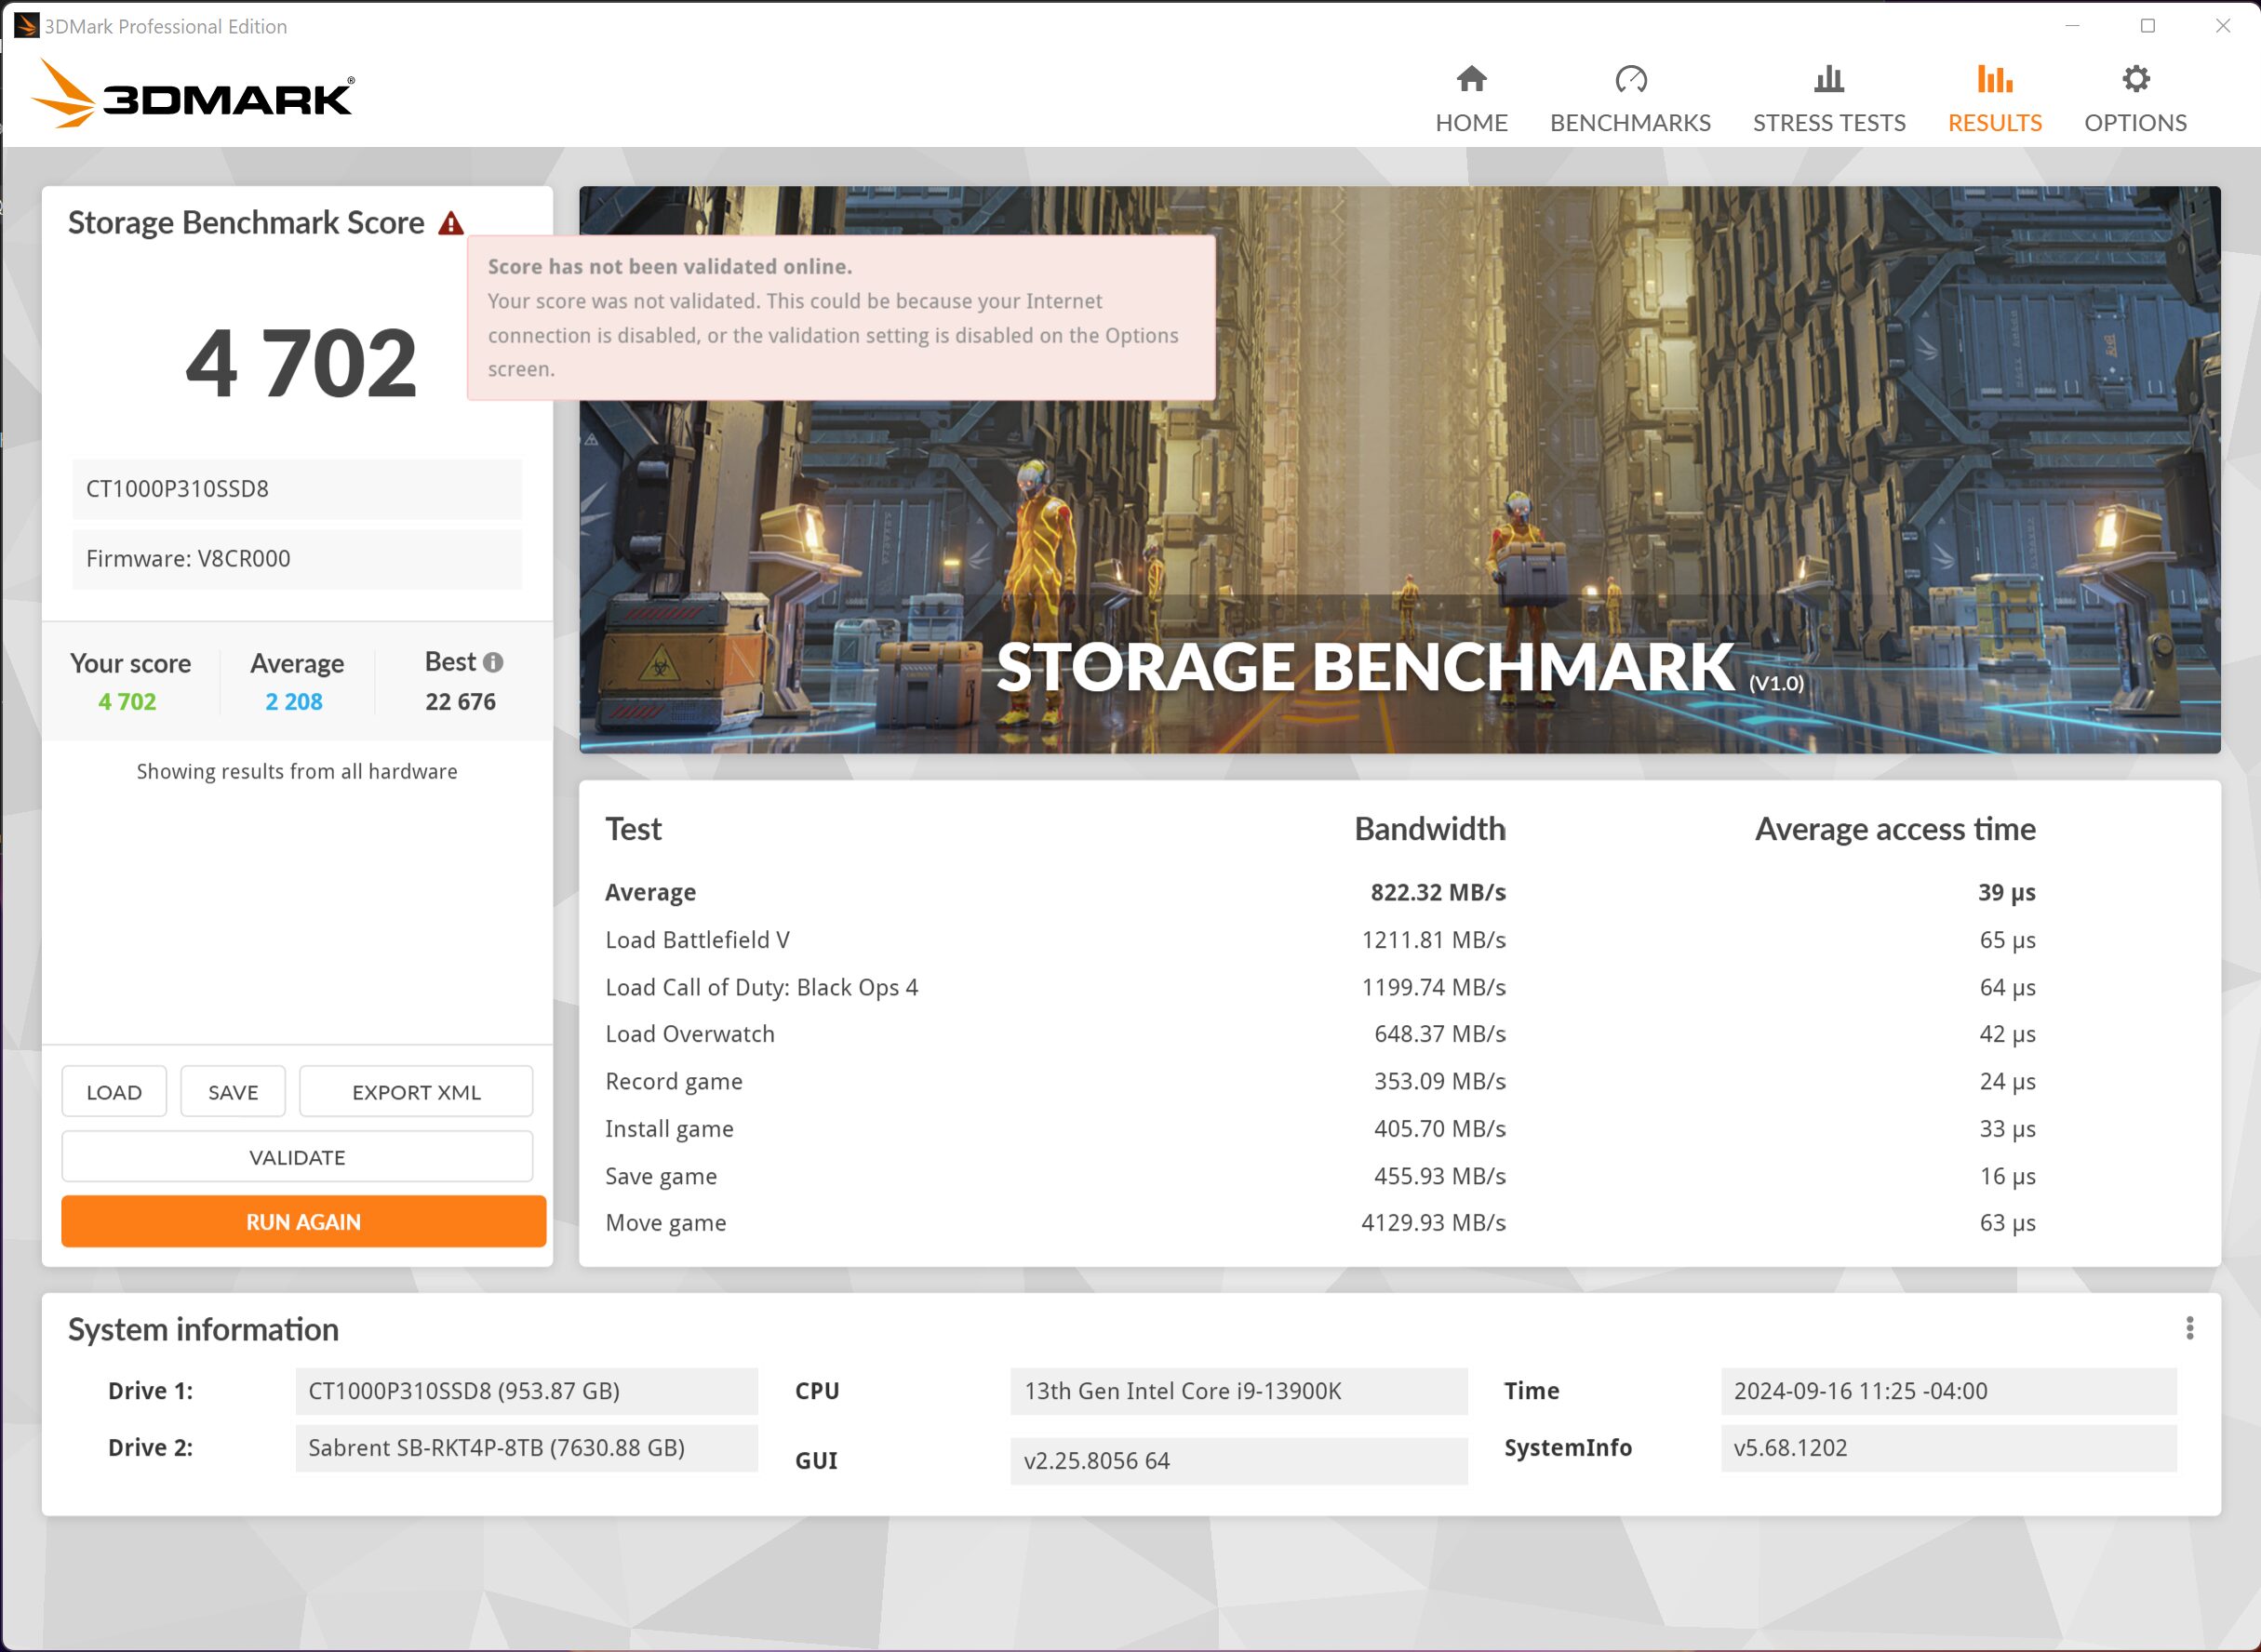Screen dimensions: 2261x1652
Task: Switch to the STRESS TESTS tab
Action: pos(1828,122)
